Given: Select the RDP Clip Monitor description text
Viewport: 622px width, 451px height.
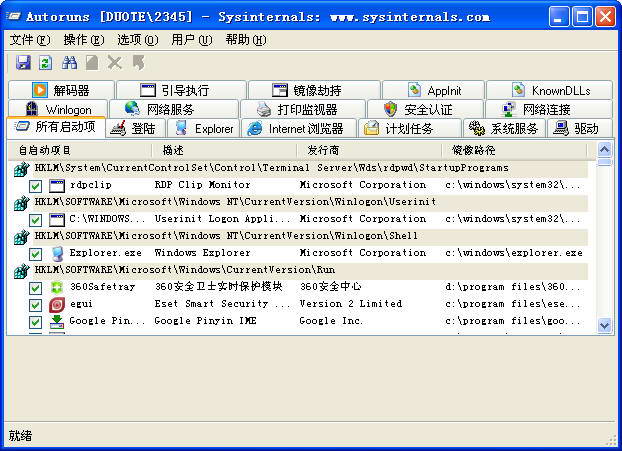Looking at the screenshot, I should tap(202, 185).
